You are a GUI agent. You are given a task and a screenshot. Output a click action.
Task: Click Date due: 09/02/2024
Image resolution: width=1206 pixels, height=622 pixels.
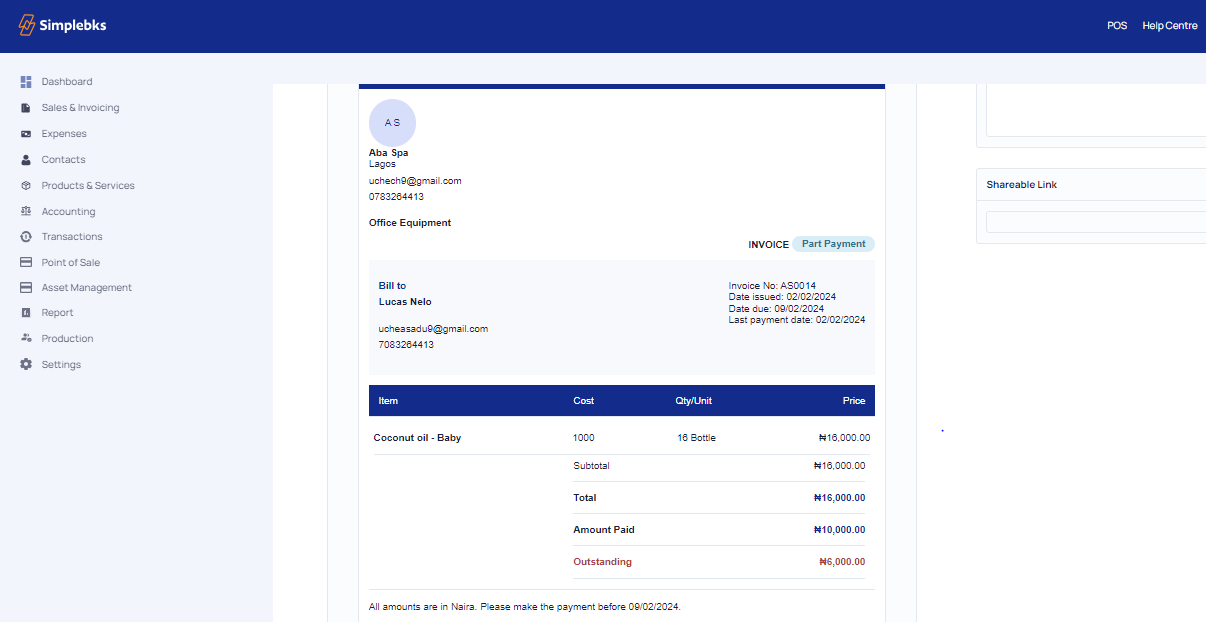[x=776, y=309]
